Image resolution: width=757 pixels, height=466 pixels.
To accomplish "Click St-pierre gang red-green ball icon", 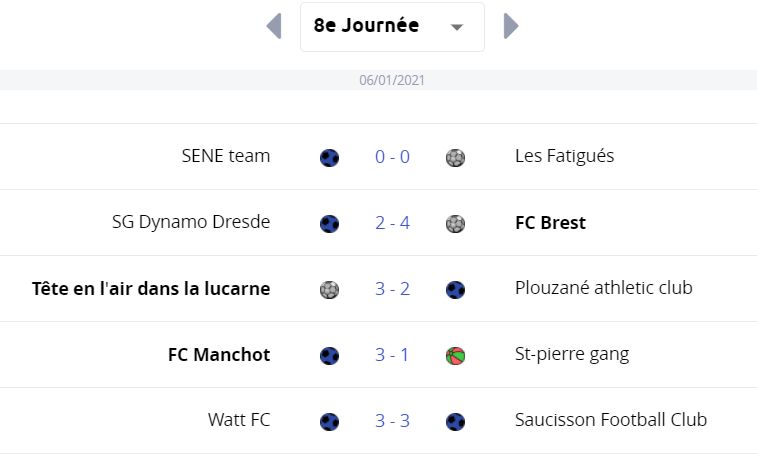I will pos(455,356).
